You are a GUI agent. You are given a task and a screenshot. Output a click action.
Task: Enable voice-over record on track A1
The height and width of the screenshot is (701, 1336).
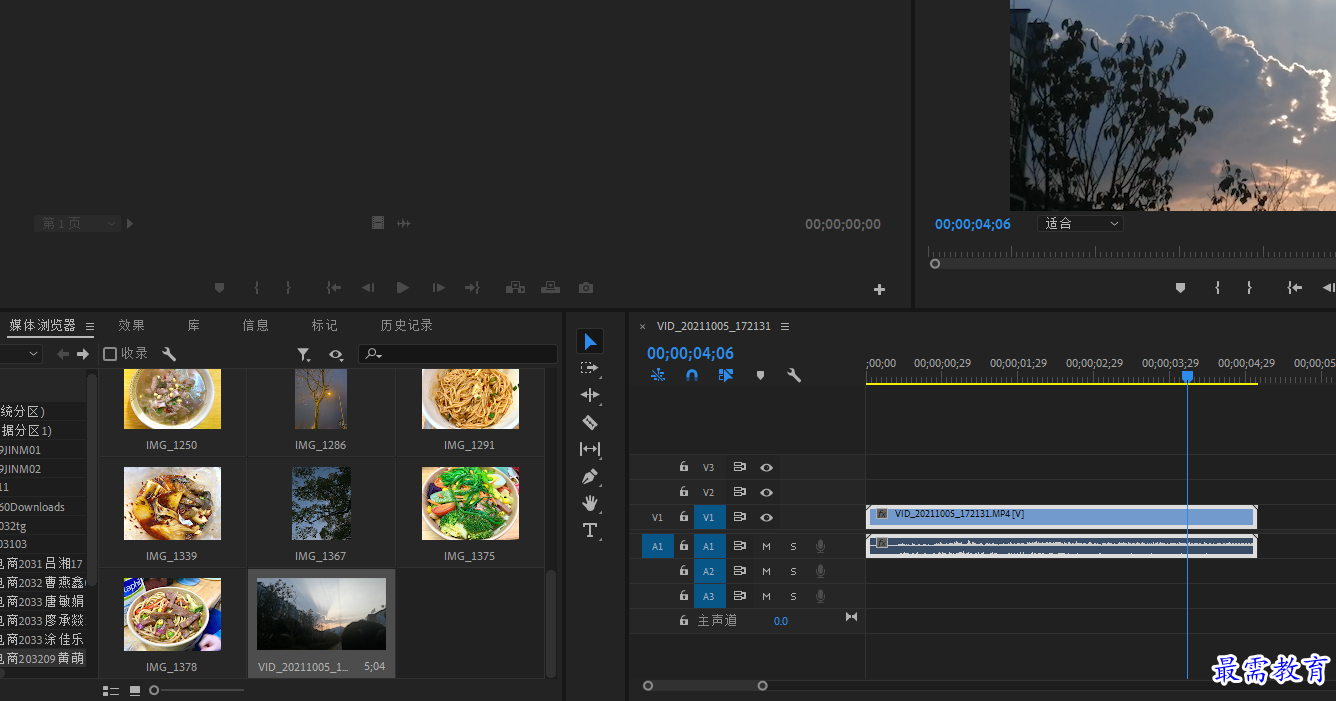(x=820, y=546)
